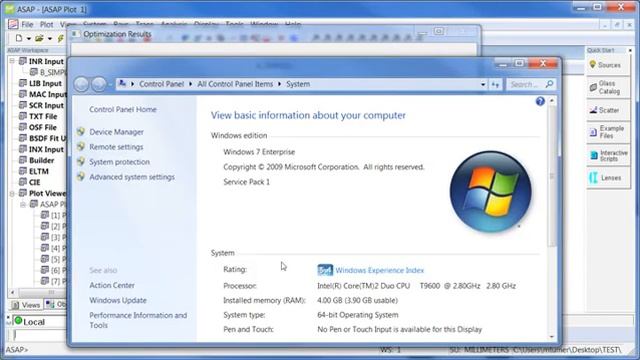This screenshot has width=640, height=360.
Task: Click the ASAP document icon beside File
Action: coord(13,24)
